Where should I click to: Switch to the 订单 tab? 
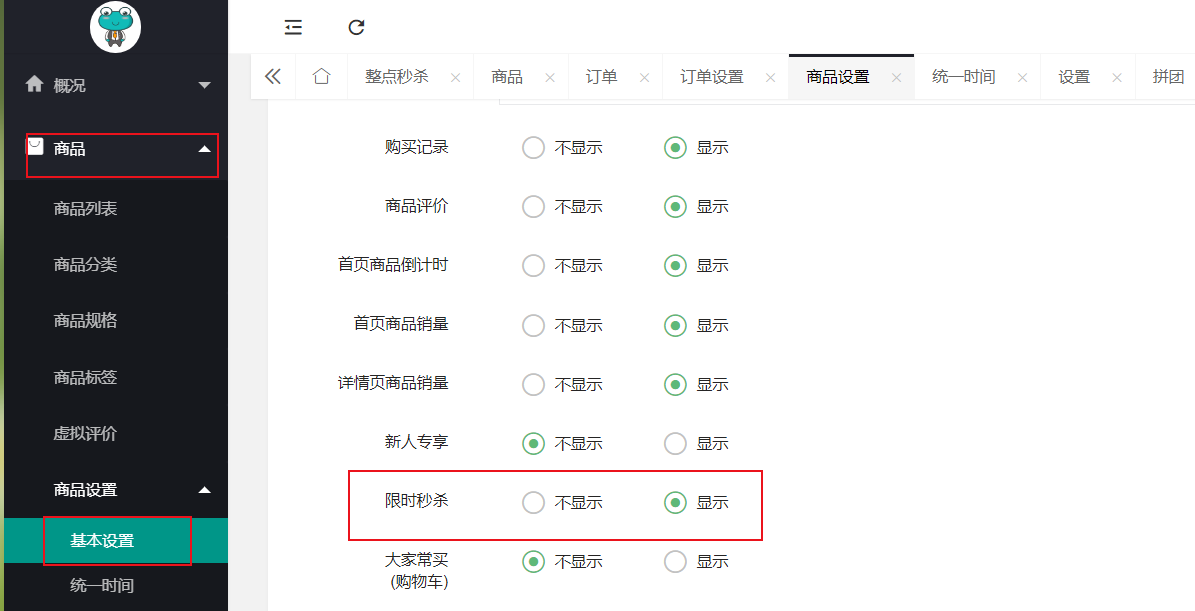click(601, 77)
